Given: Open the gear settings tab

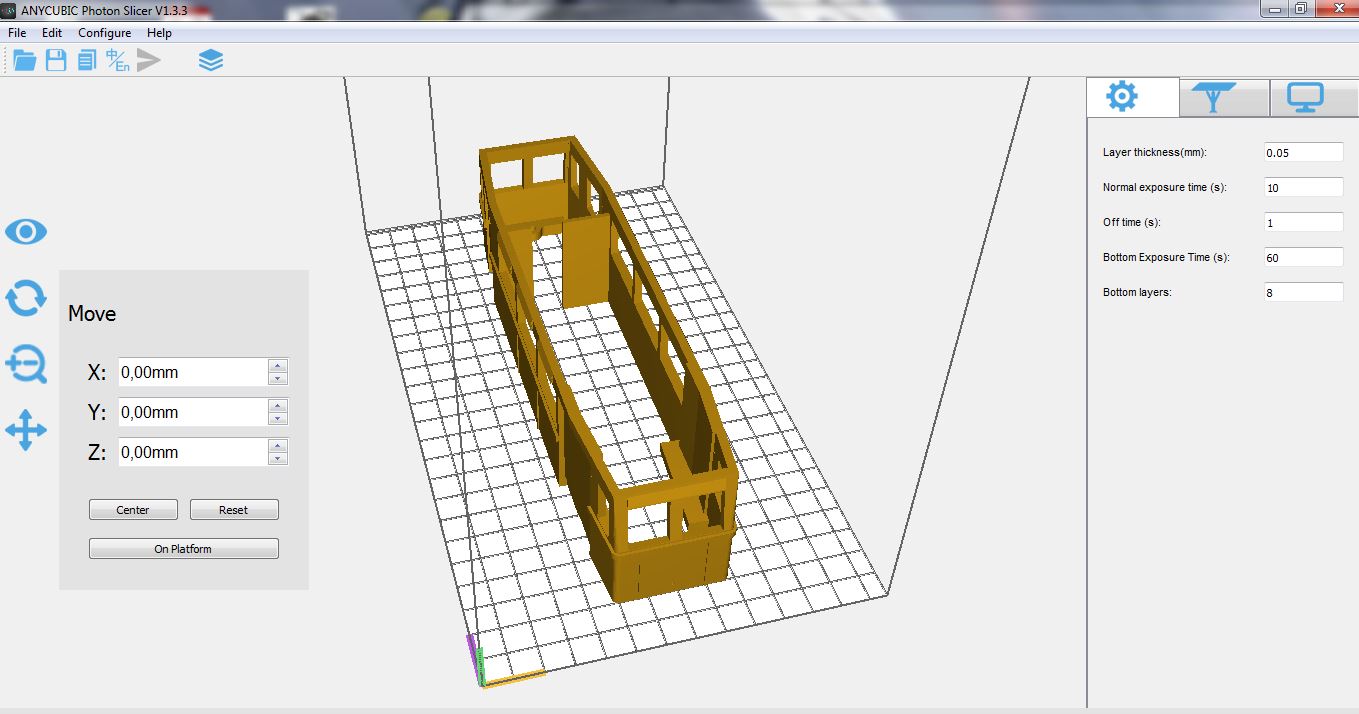Looking at the screenshot, I should 1122,97.
